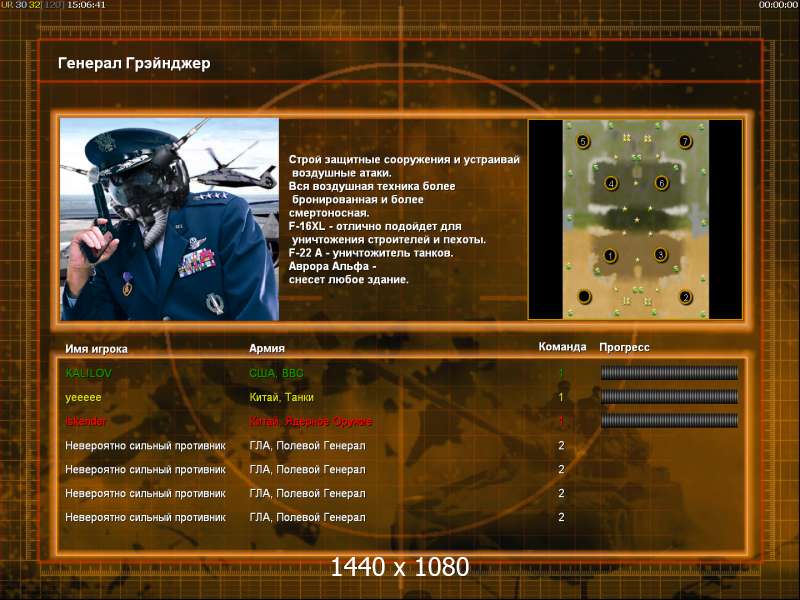800x600 pixels.
Task: Select start position marker 4 on minimap
Action: point(611,183)
